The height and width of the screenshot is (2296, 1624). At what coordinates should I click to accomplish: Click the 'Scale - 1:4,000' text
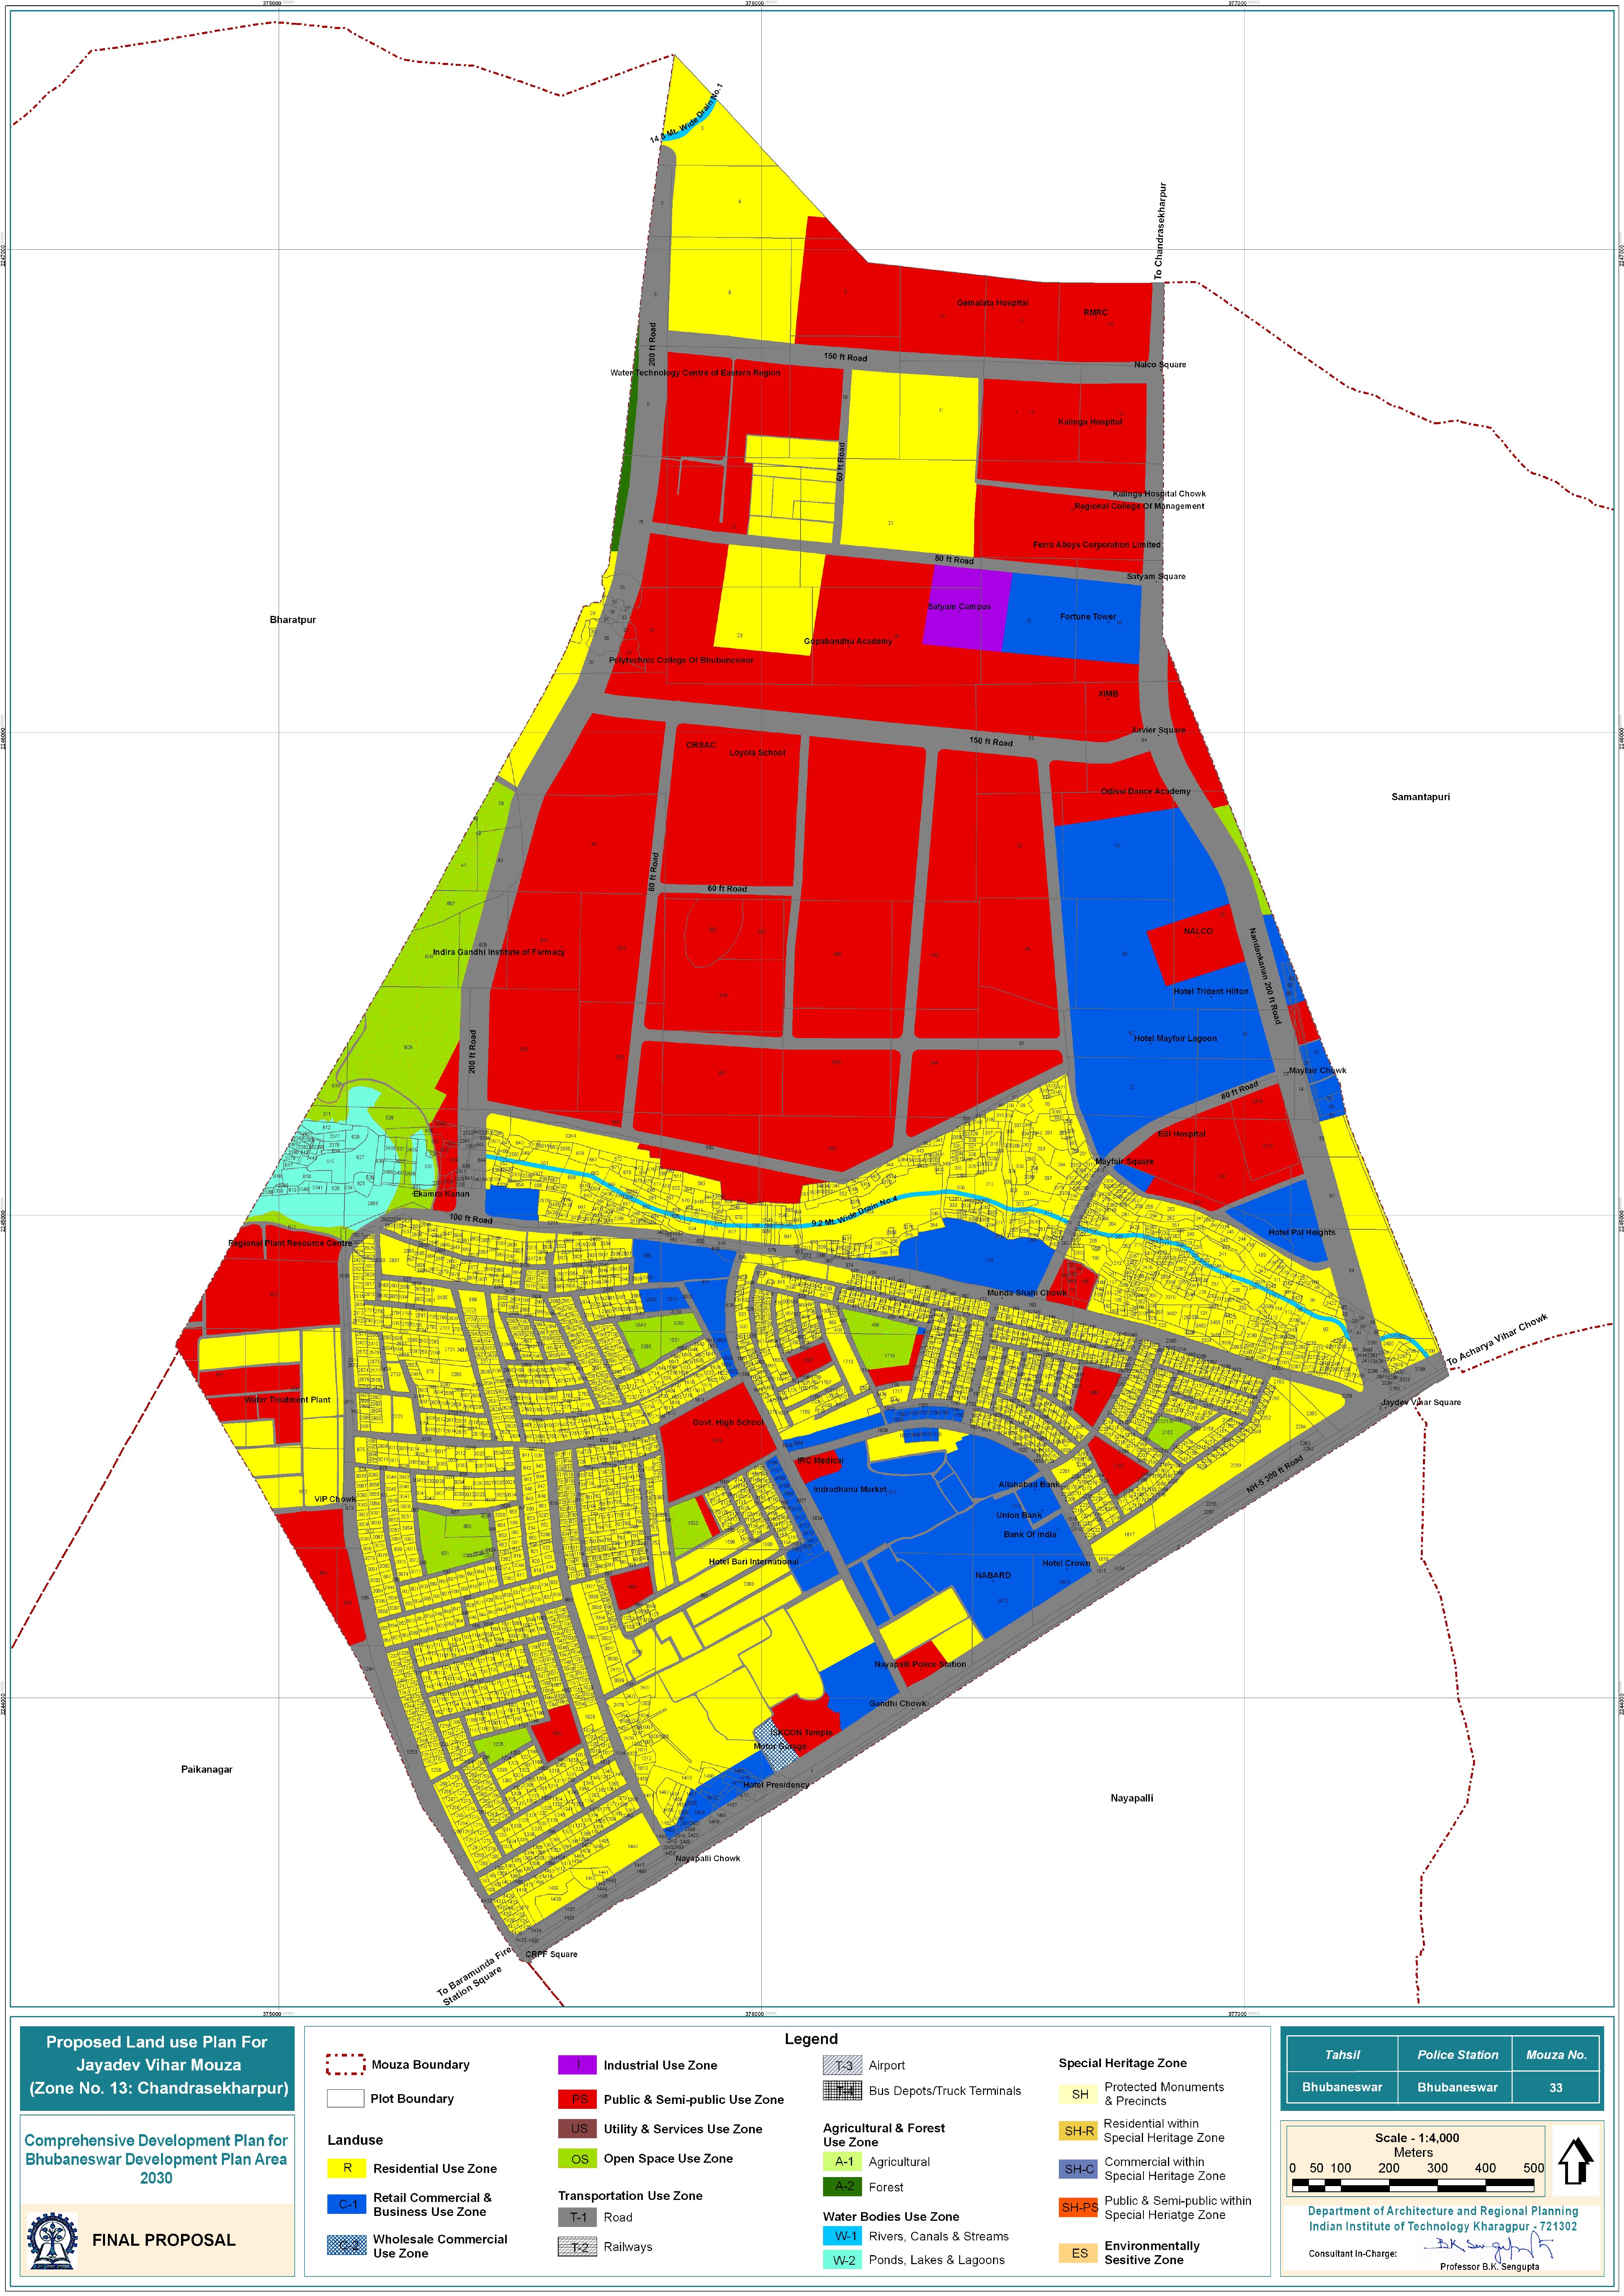coord(1417,2138)
